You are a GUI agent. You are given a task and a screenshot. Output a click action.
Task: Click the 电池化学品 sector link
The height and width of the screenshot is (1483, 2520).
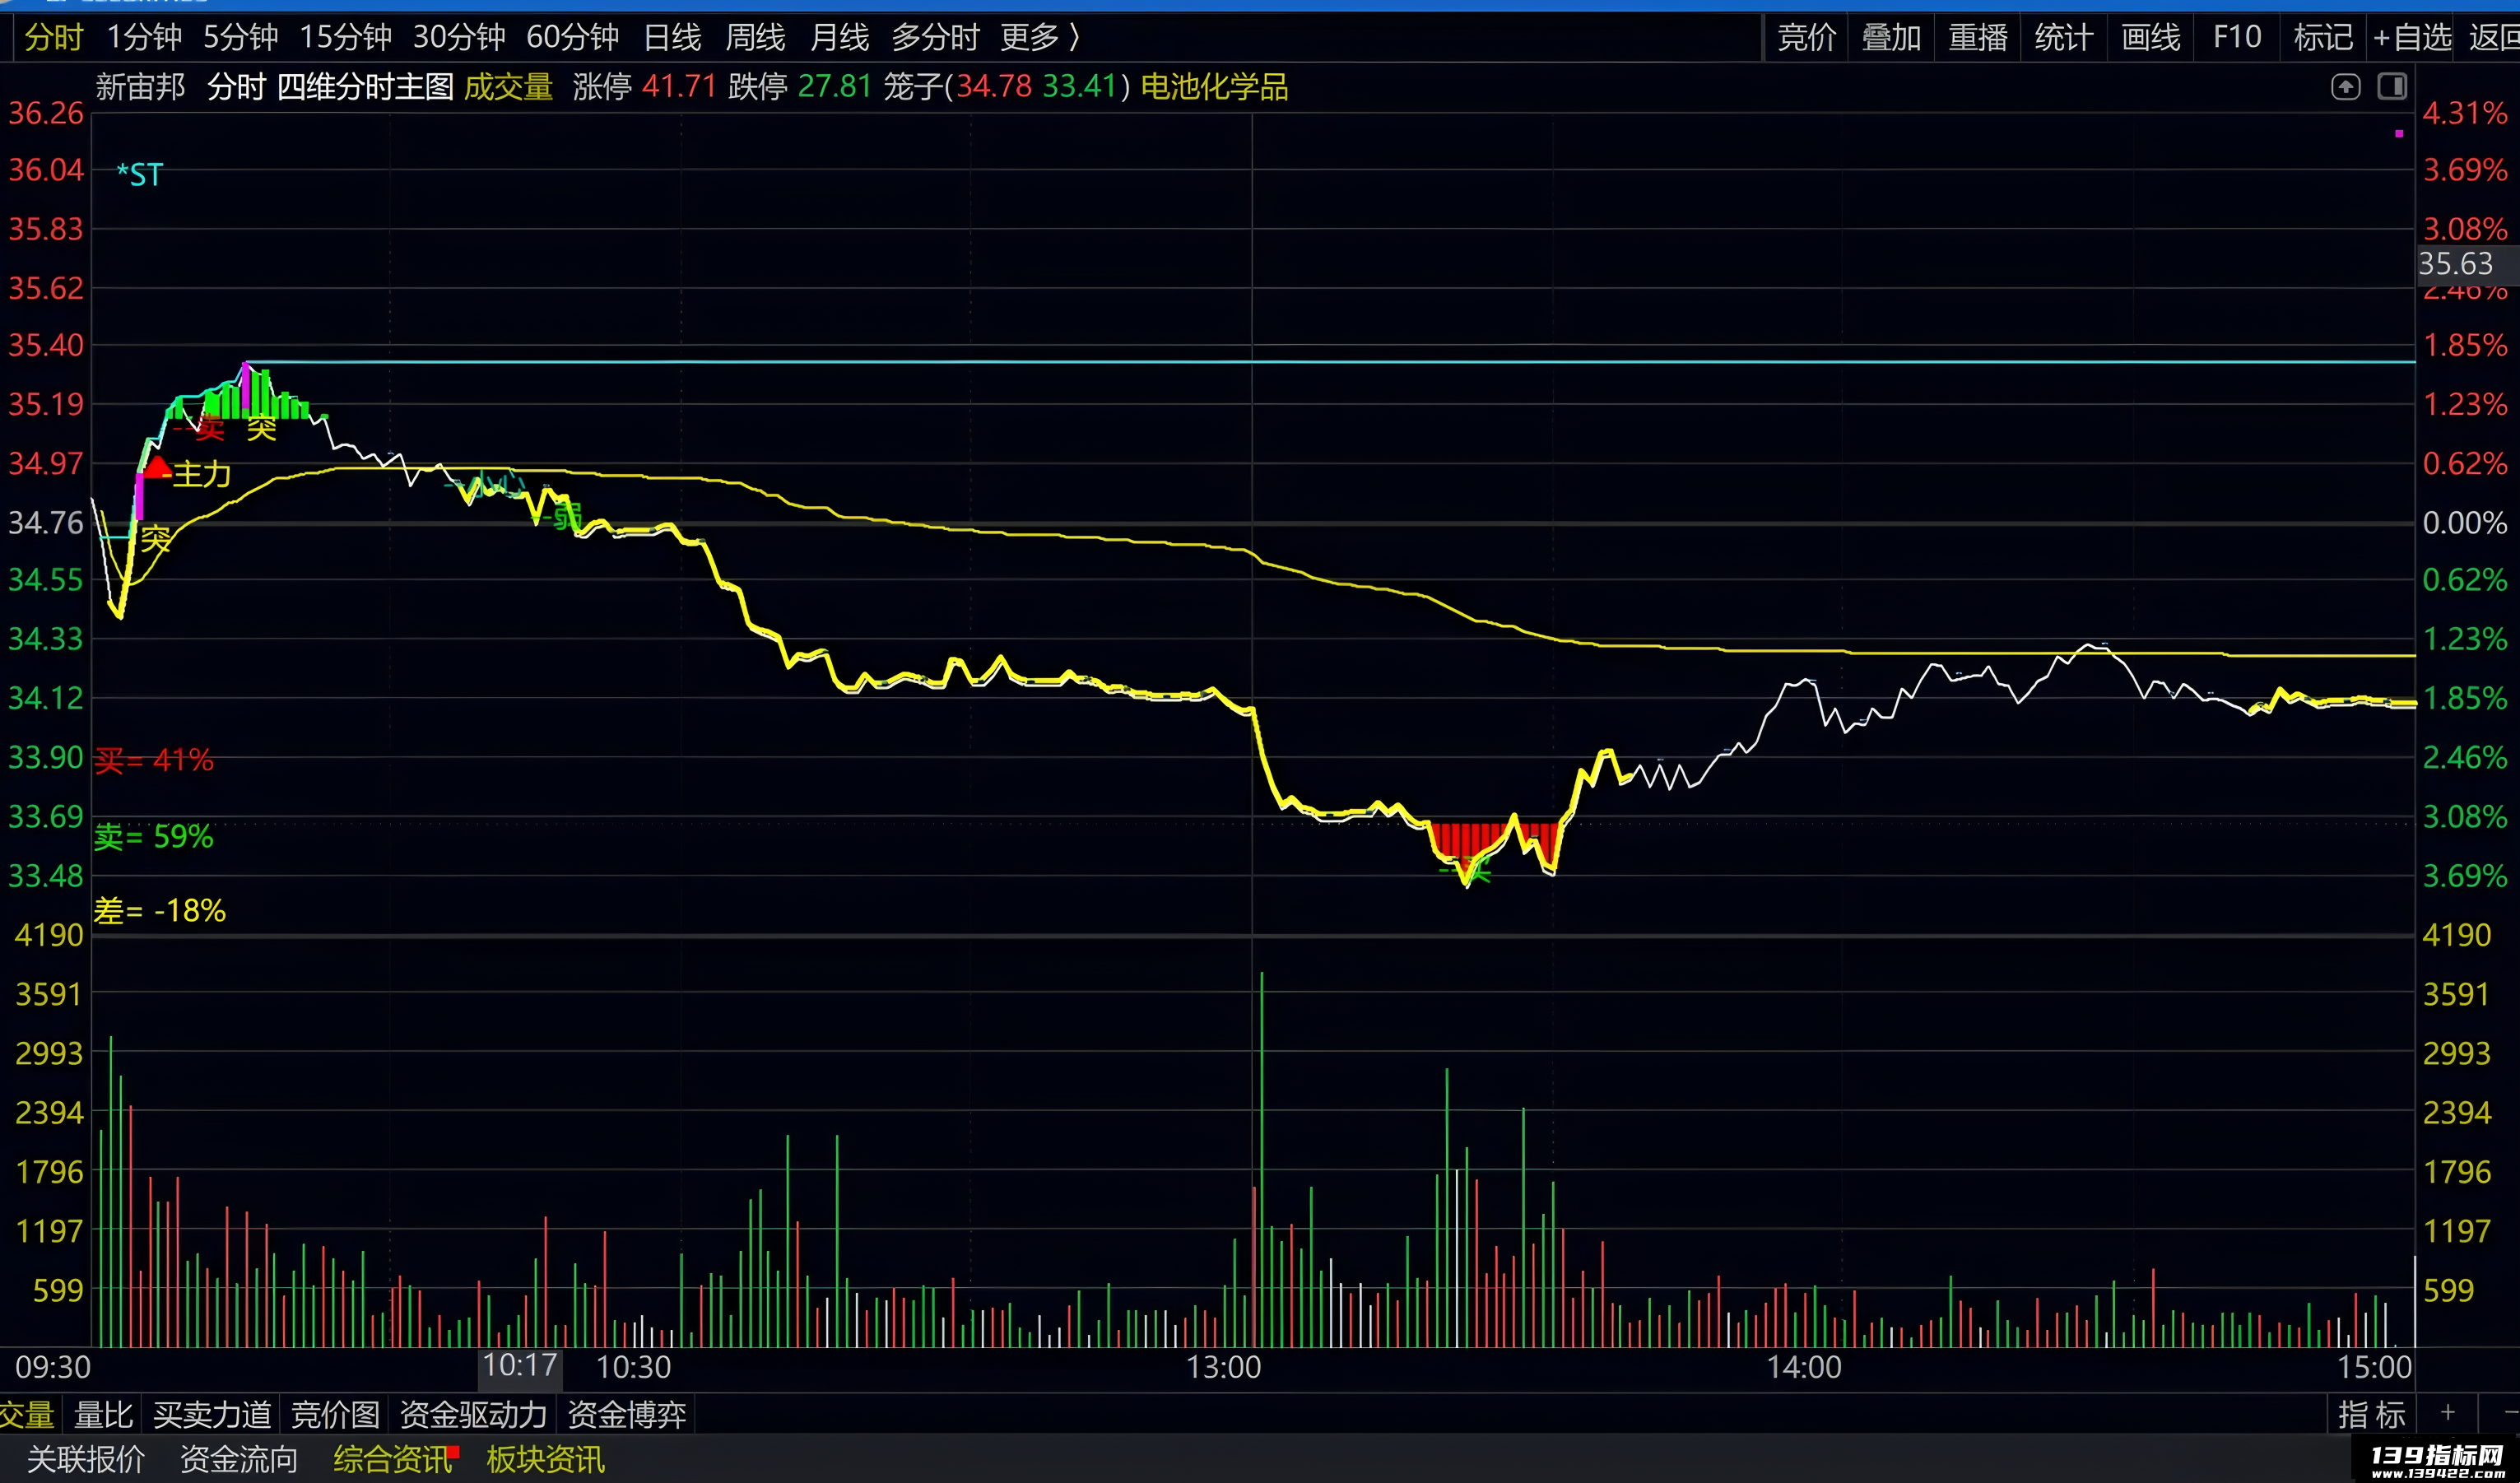coord(1214,87)
